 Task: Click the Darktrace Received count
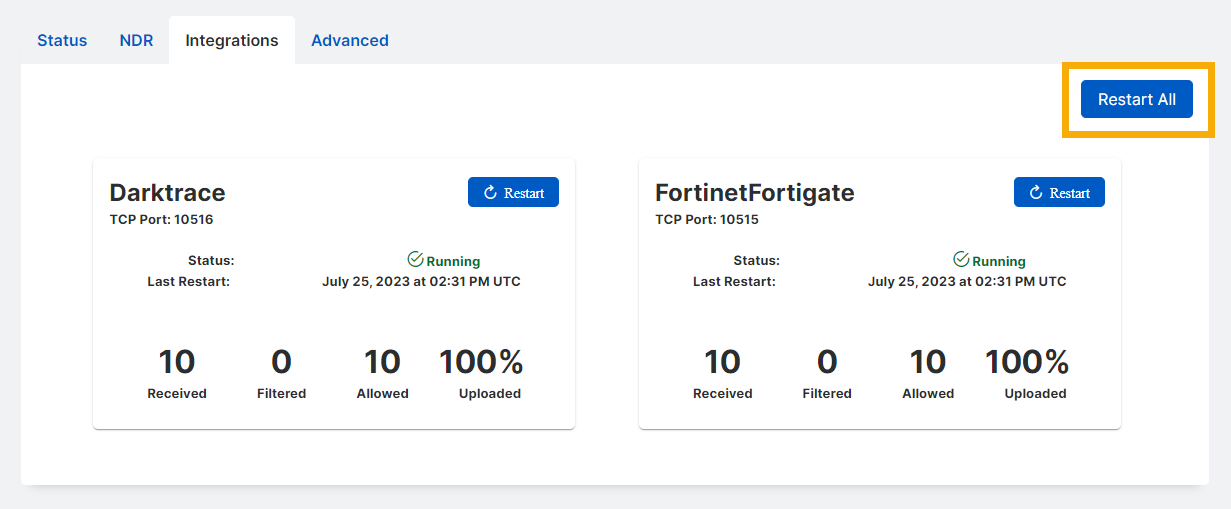[x=177, y=362]
